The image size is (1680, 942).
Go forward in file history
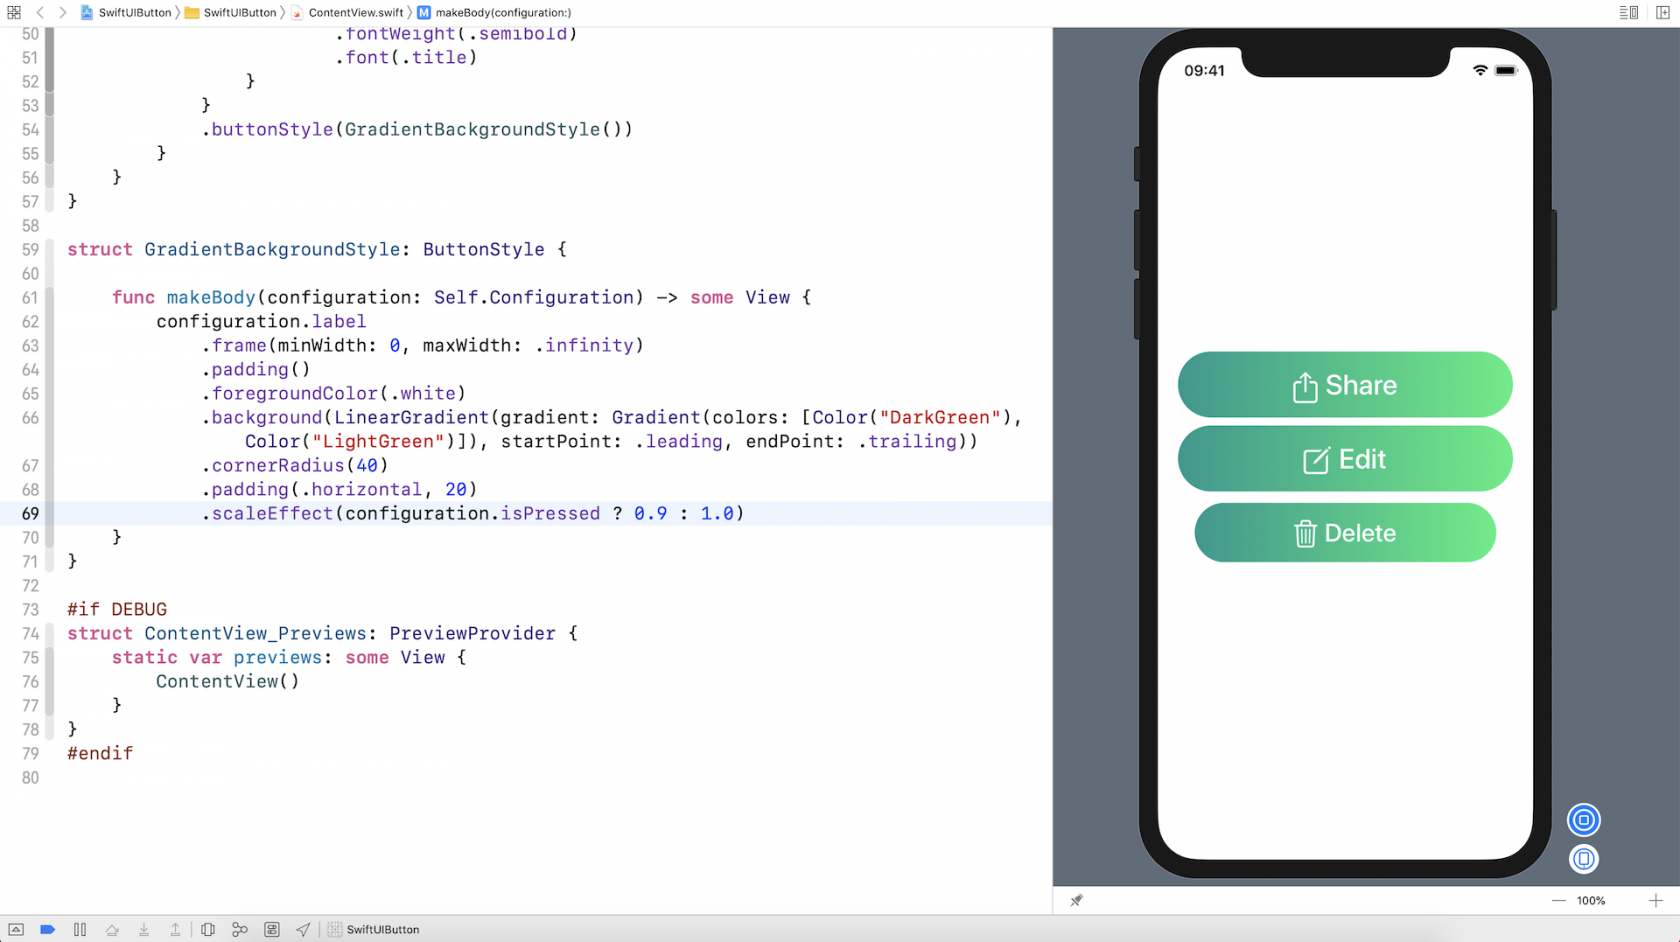[62, 13]
